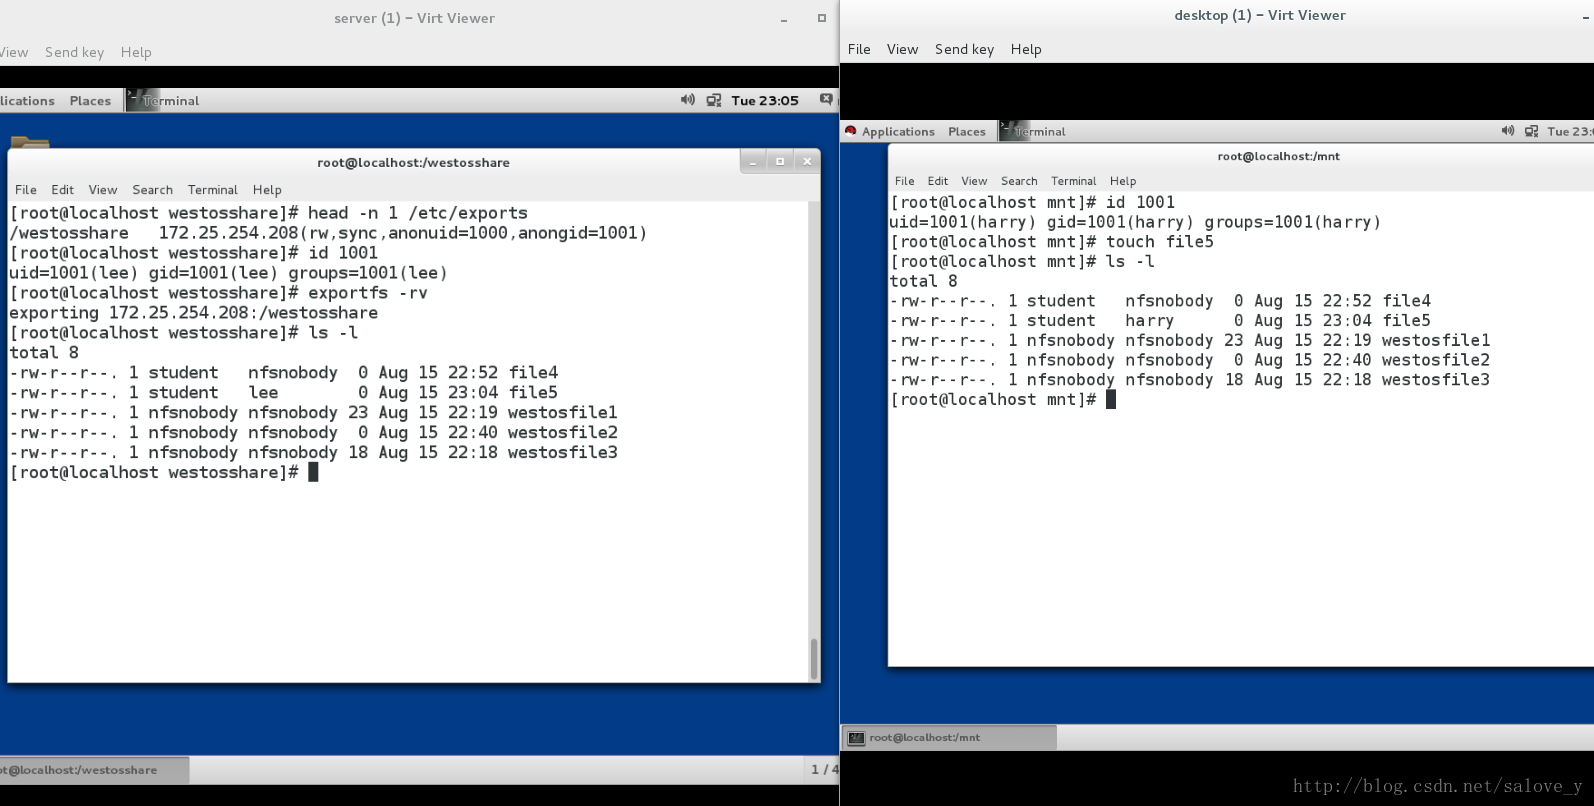
Task: Open File menu in westosshare terminal
Action: tap(26, 189)
